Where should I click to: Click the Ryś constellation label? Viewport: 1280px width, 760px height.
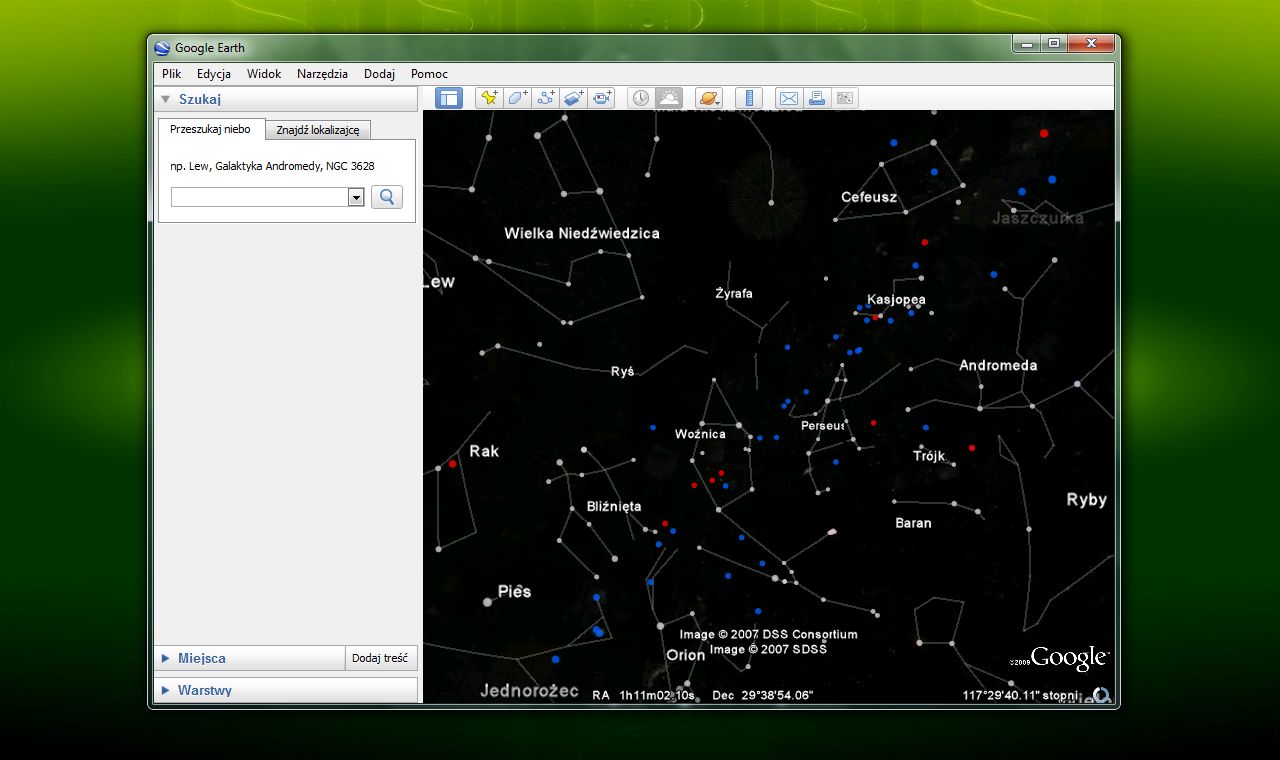coord(622,371)
